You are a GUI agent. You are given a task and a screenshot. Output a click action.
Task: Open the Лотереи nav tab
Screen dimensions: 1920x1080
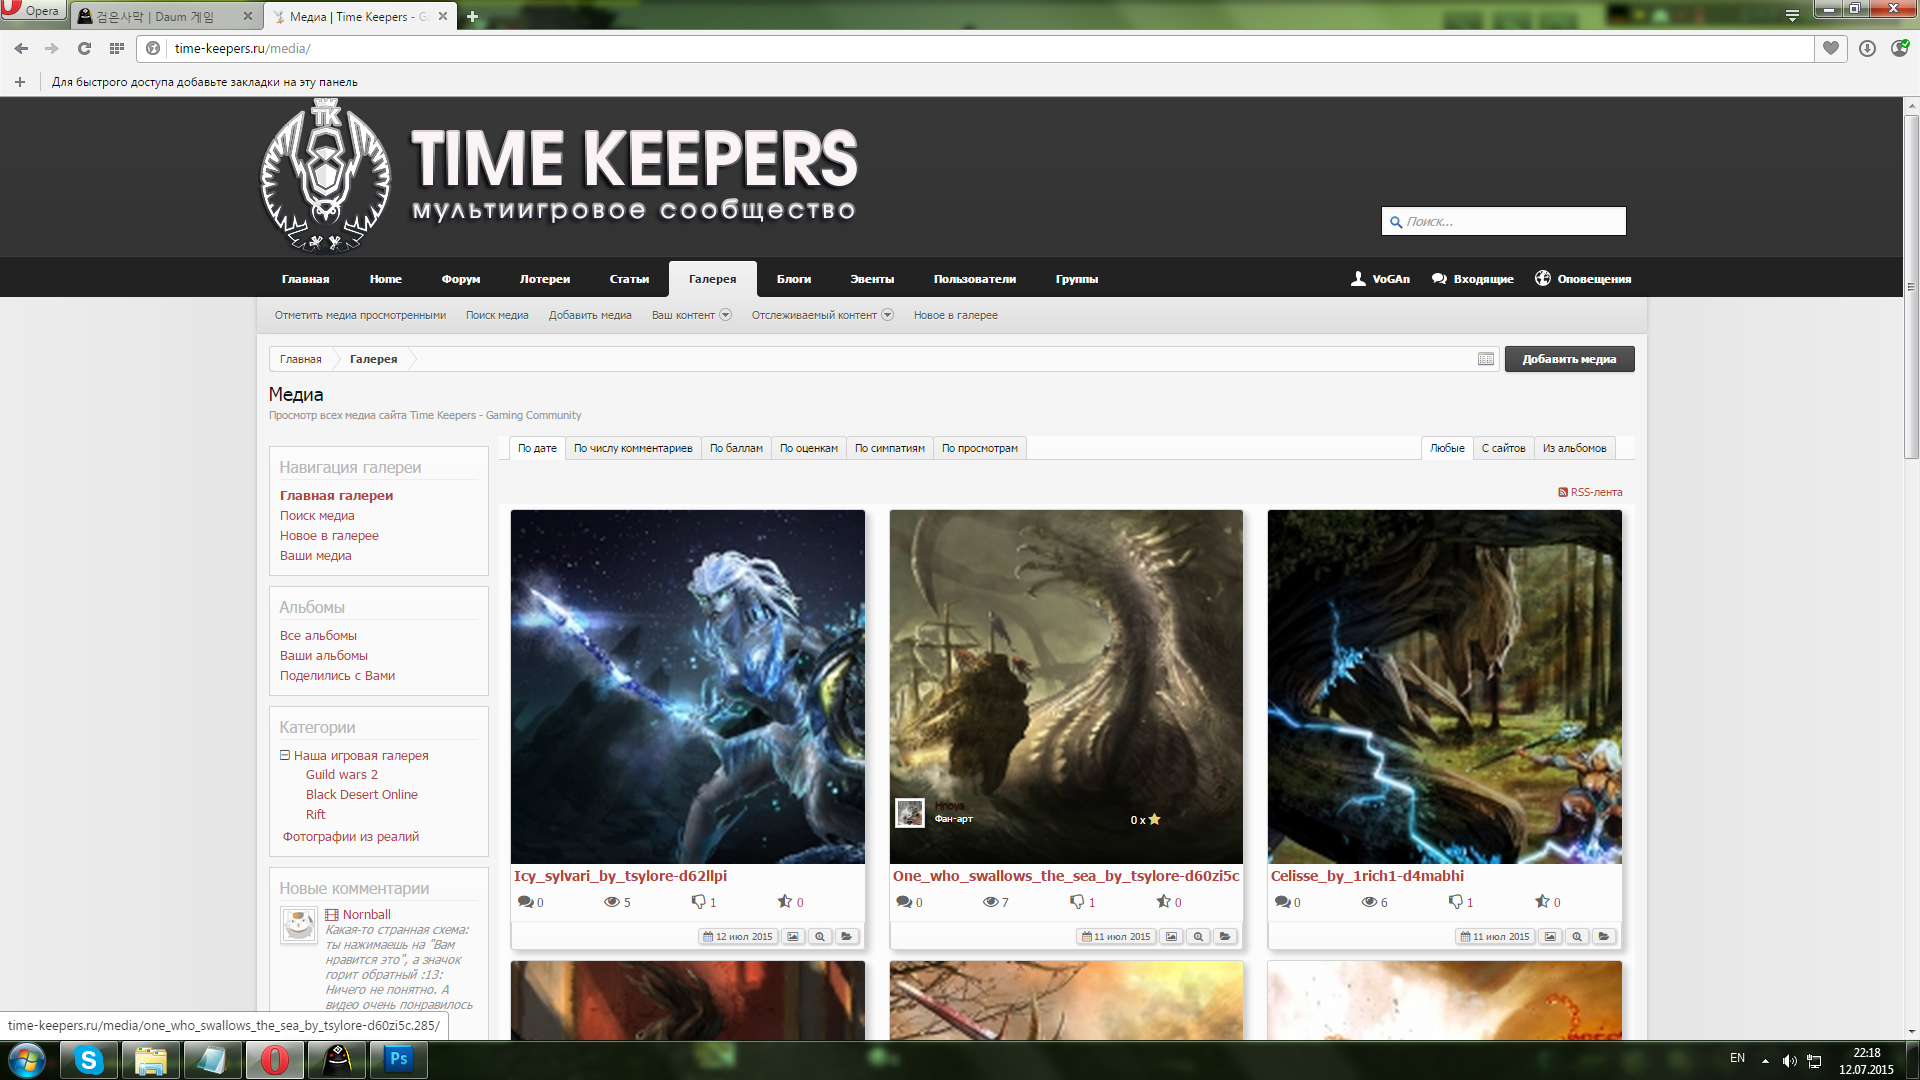[x=545, y=279]
